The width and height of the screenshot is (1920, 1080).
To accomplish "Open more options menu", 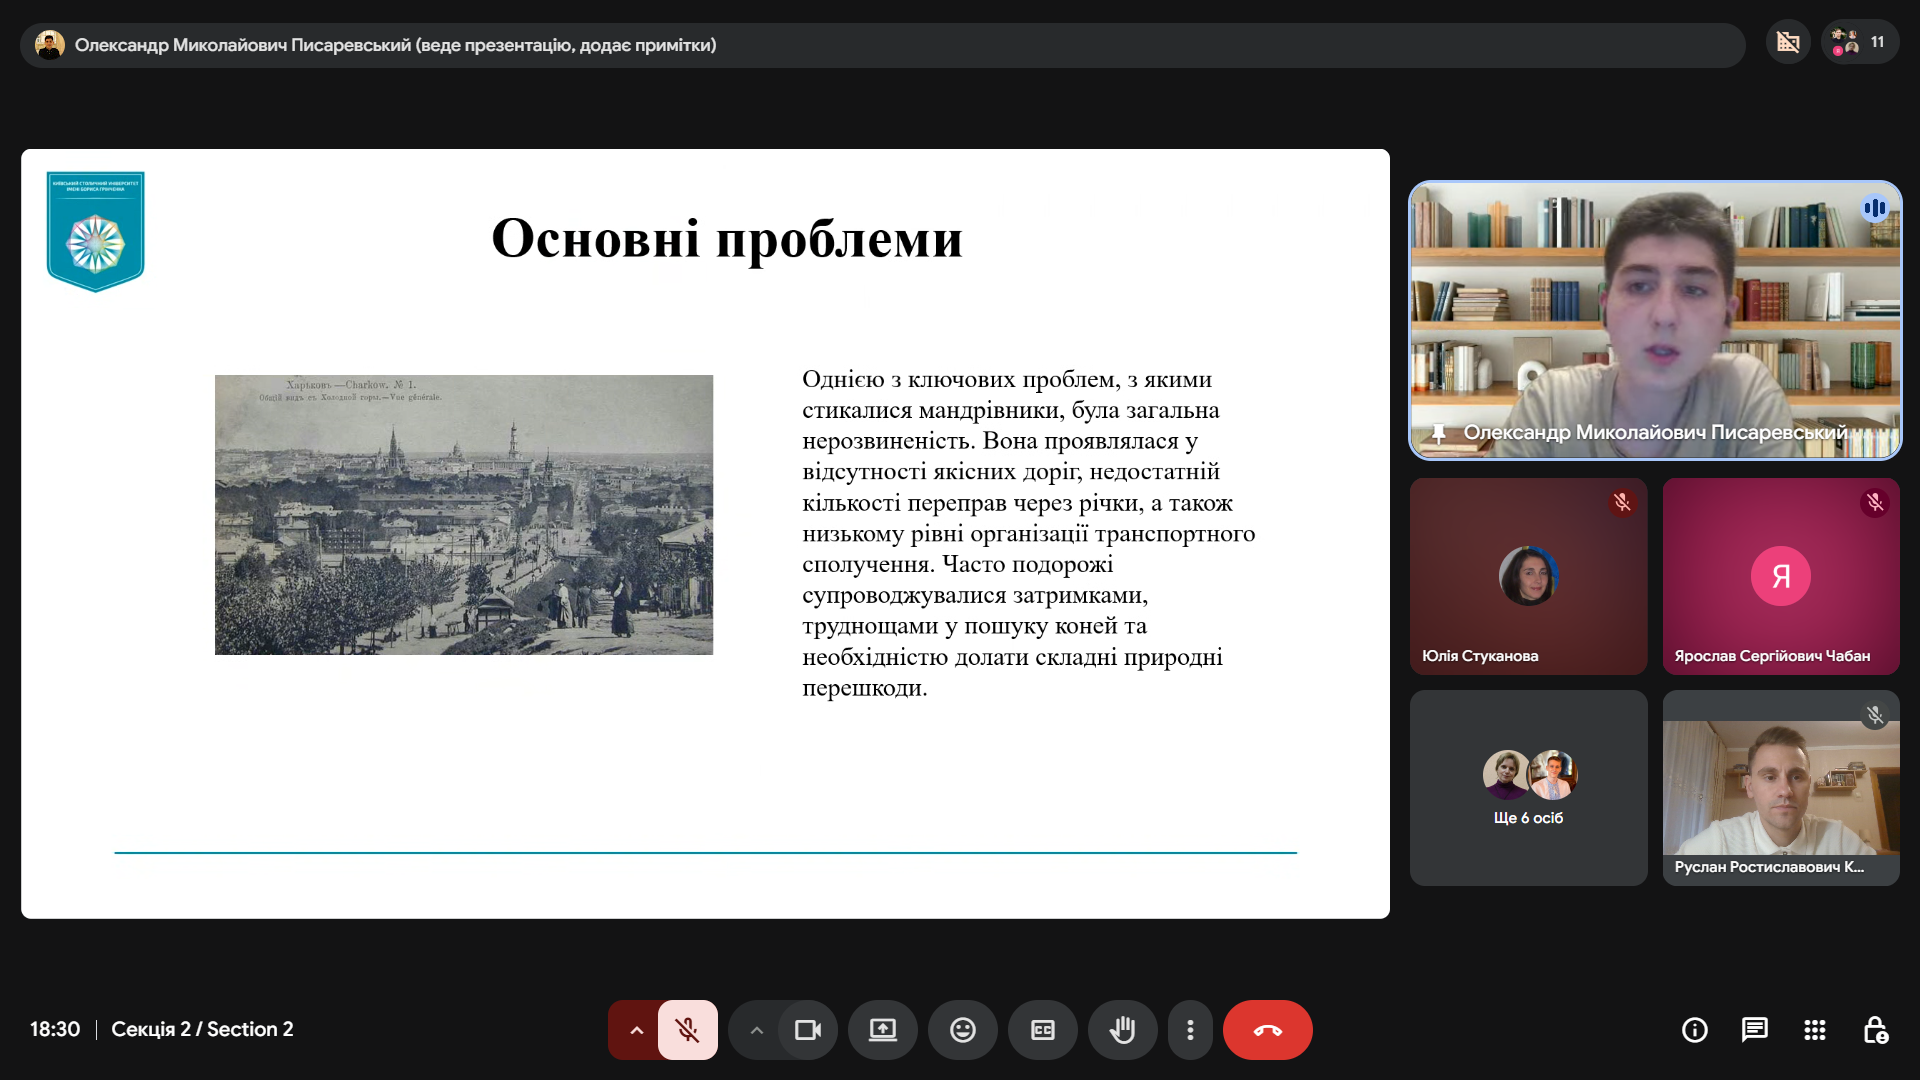I will coord(1190,1030).
